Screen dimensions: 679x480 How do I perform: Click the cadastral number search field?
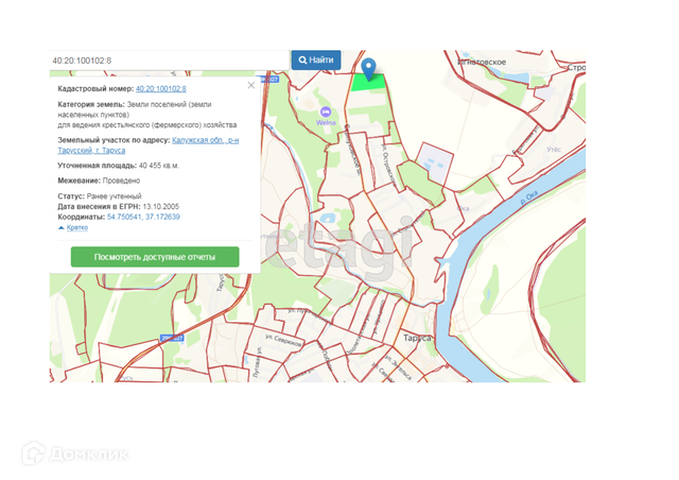[168, 60]
